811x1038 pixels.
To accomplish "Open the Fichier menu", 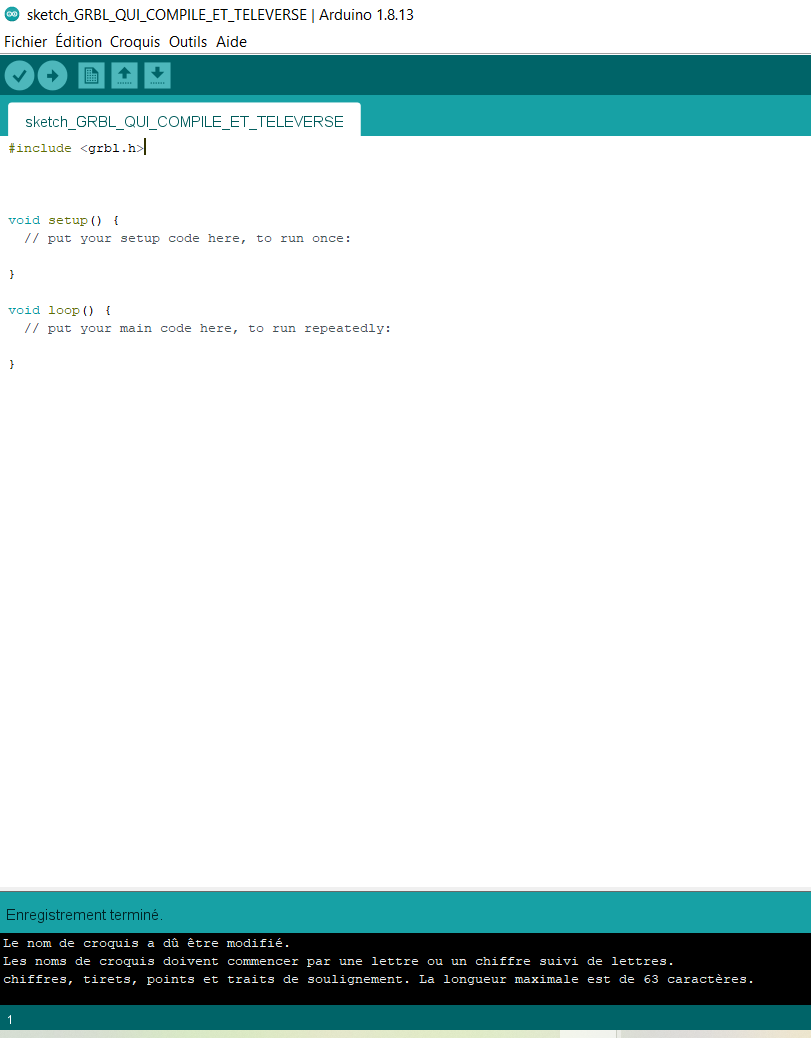I will (x=25, y=42).
